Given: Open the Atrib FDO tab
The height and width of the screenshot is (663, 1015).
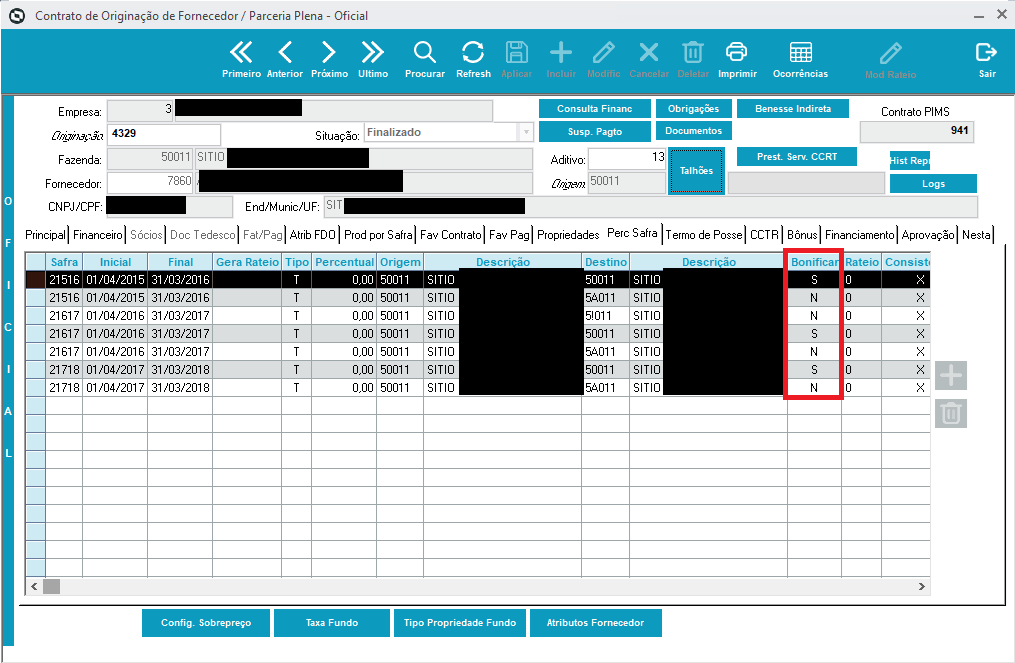Looking at the screenshot, I should 313,235.
